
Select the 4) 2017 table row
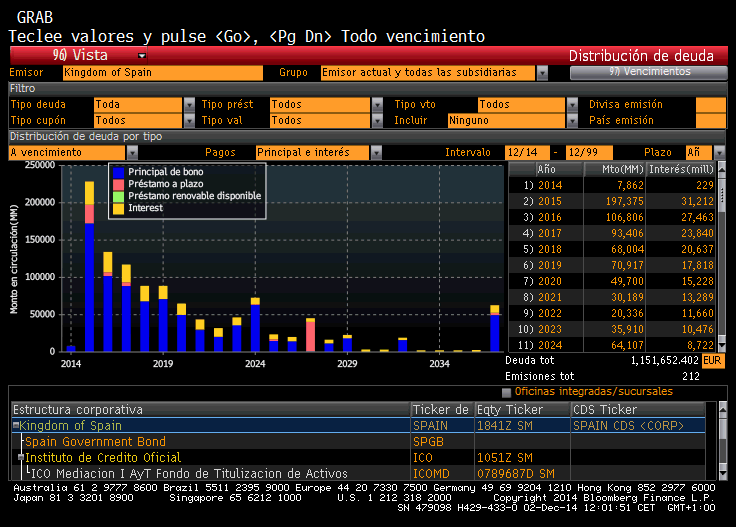[612, 233]
